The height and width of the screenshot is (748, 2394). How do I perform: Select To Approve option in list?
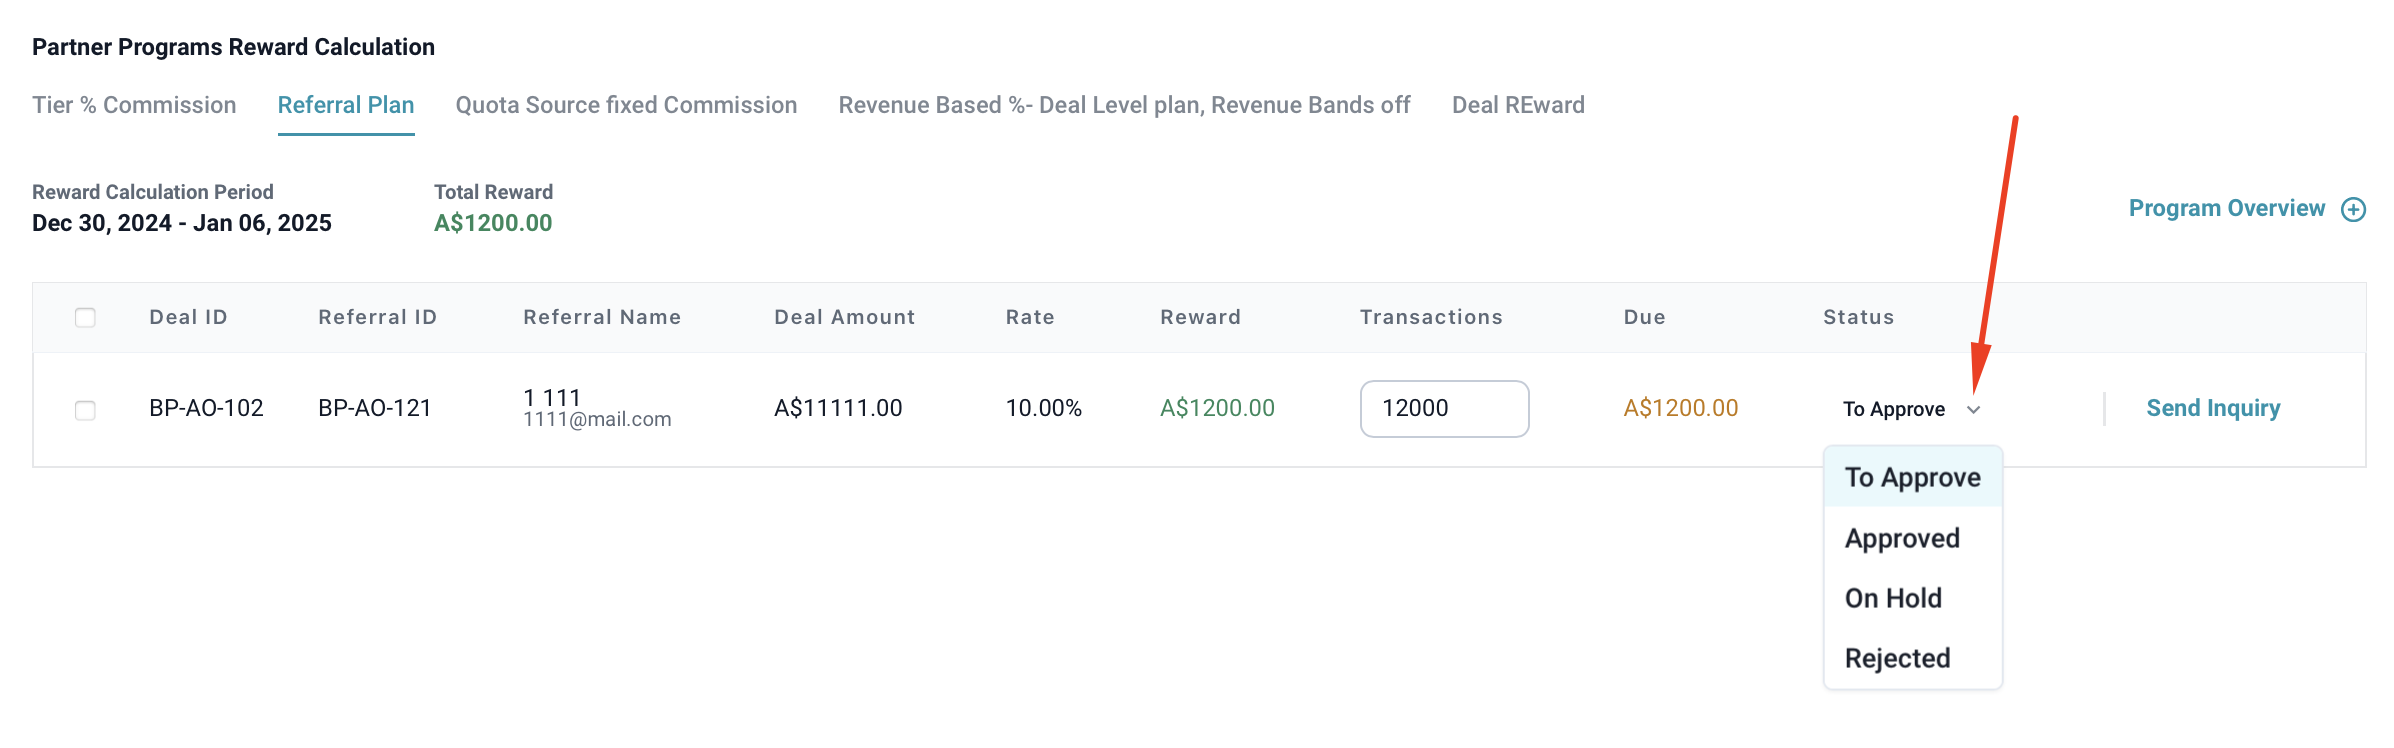pyautogui.click(x=1912, y=477)
